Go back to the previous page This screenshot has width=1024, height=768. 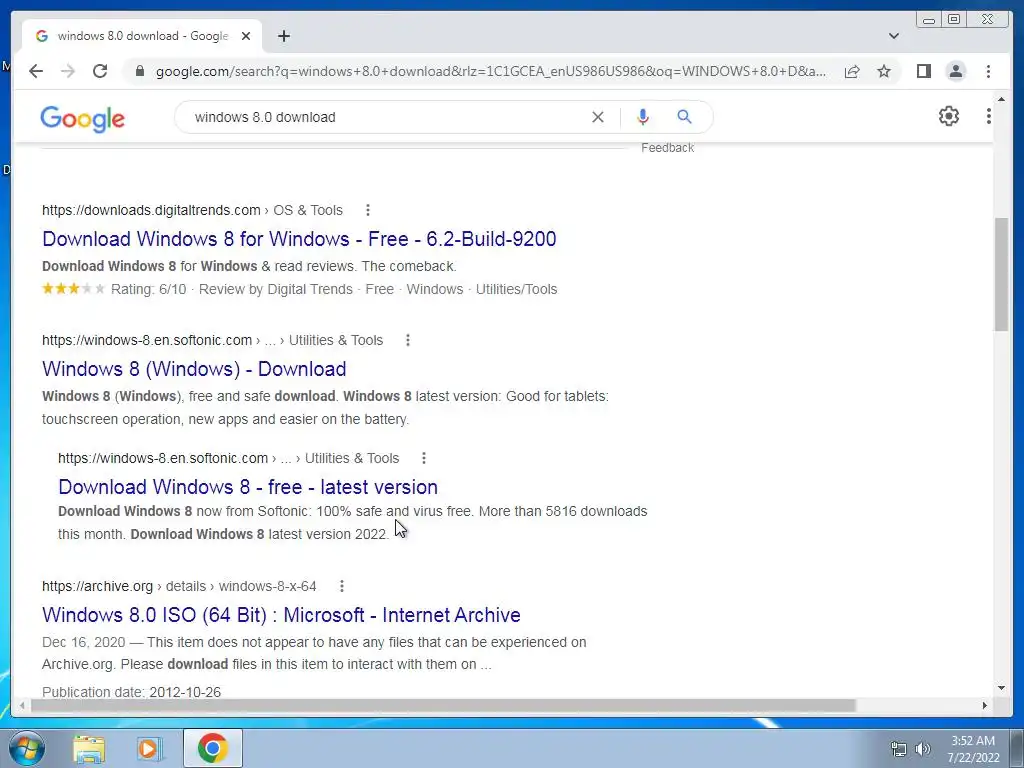(36, 71)
